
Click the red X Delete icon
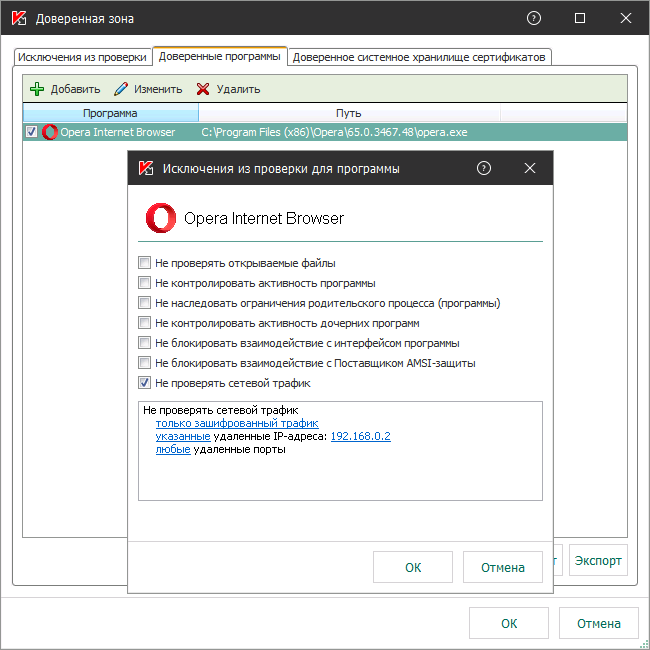point(203,89)
